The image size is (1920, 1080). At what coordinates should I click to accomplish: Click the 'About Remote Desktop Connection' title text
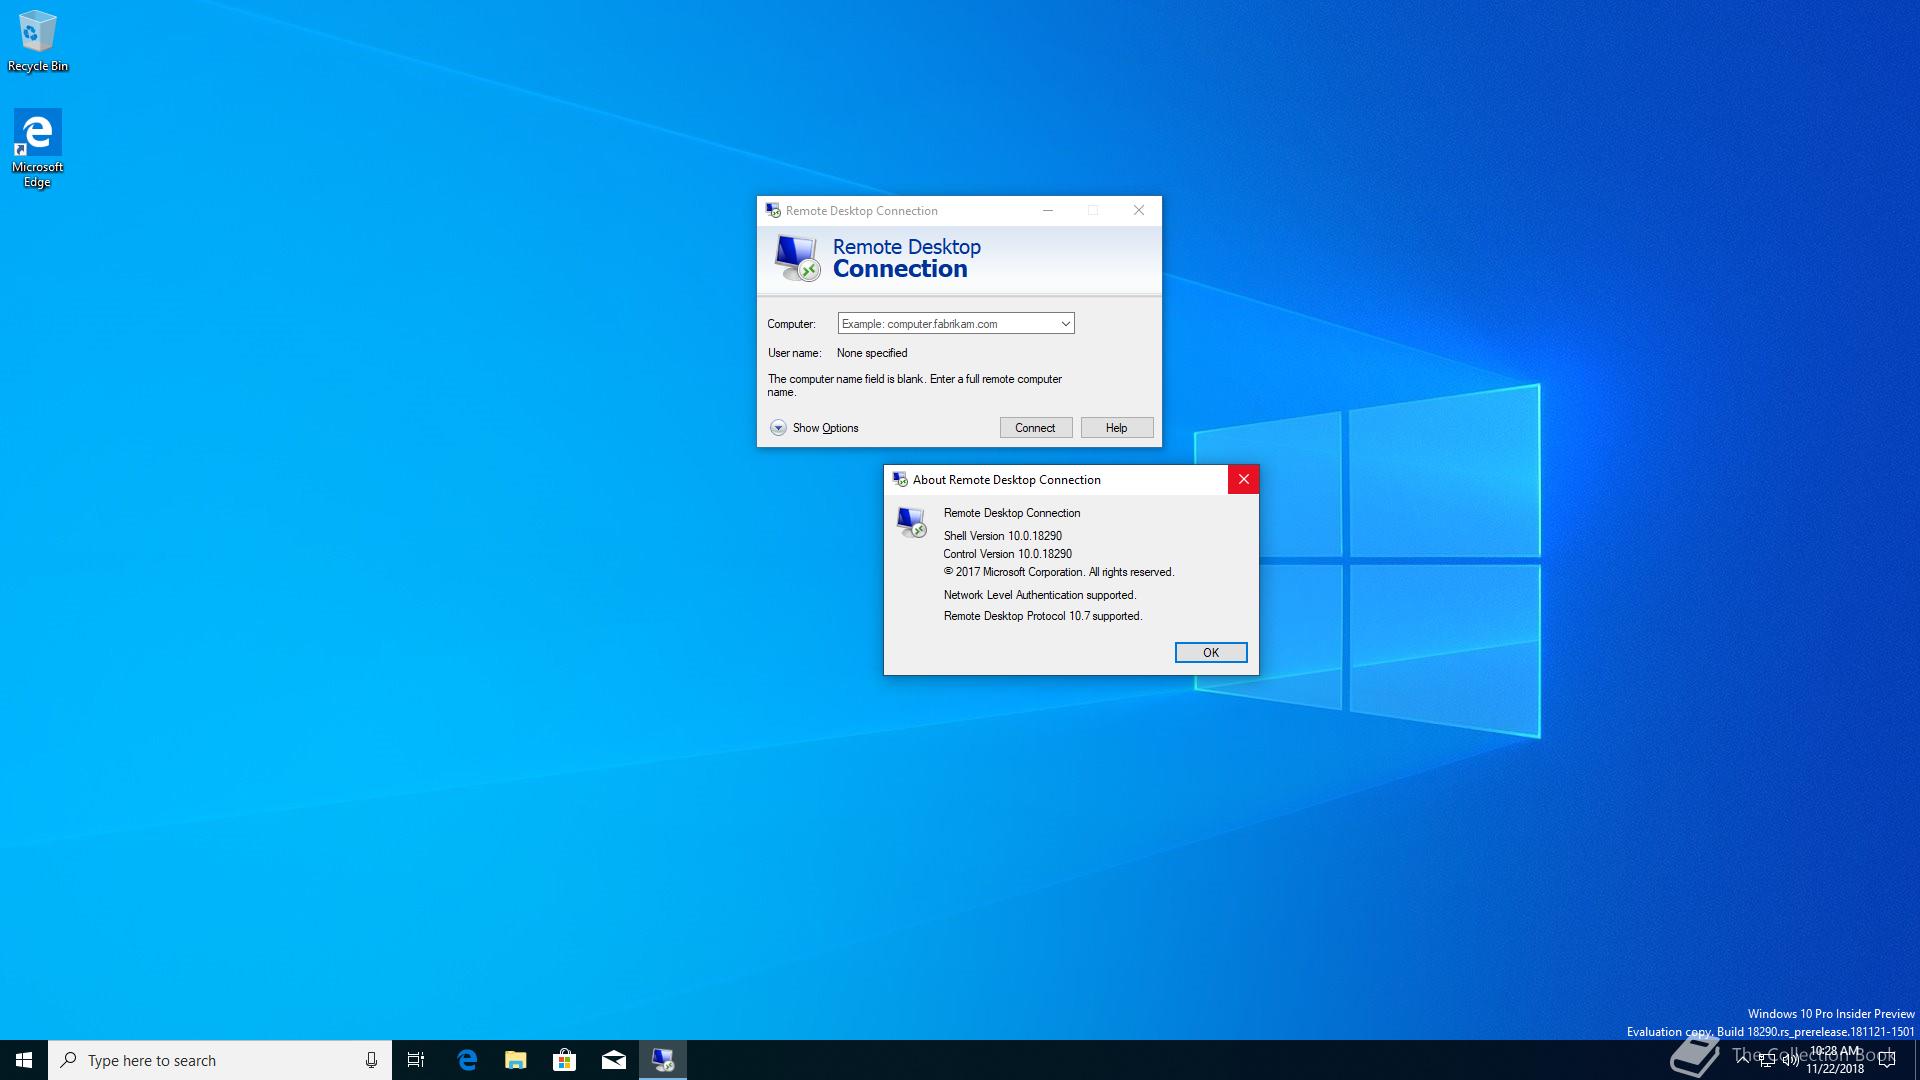coord(1006,480)
